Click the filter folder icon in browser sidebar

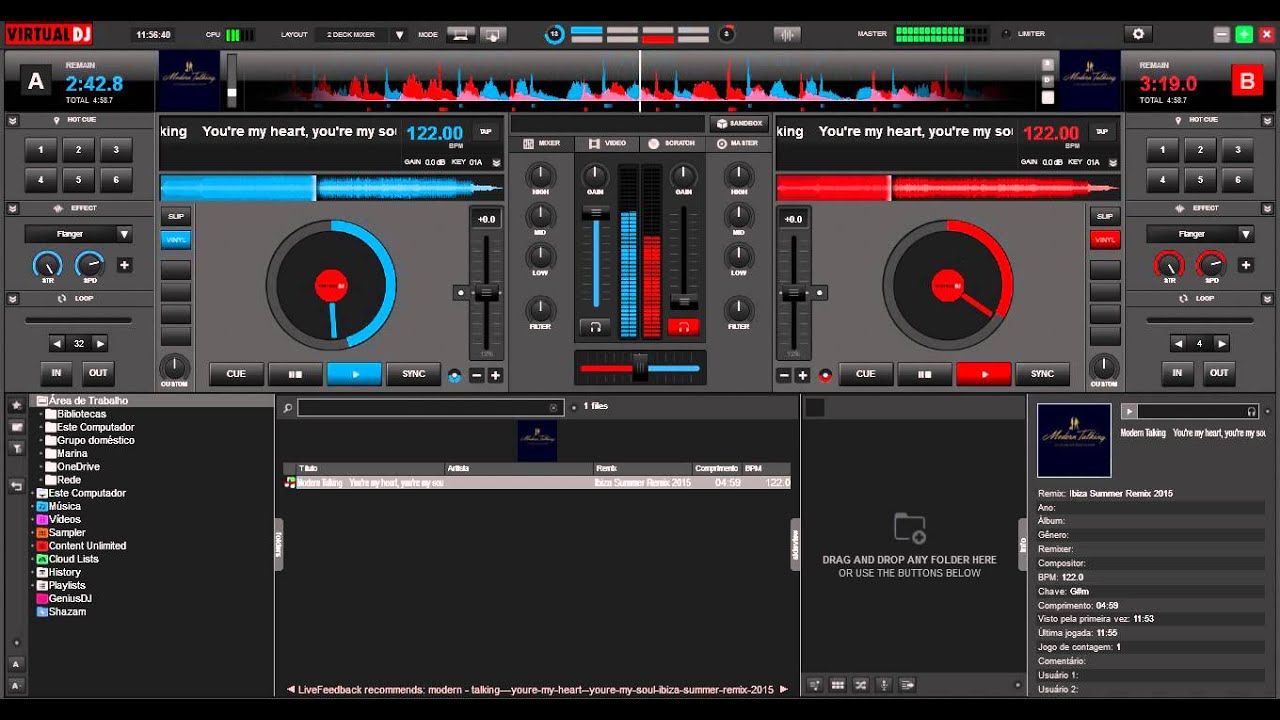16,448
